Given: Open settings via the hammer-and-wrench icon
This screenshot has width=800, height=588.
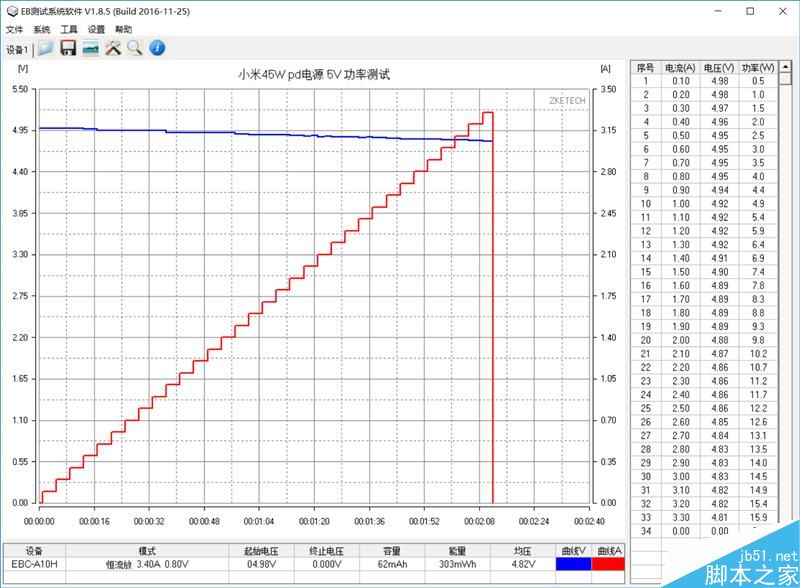Looking at the screenshot, I should click(x=113, y=48).
